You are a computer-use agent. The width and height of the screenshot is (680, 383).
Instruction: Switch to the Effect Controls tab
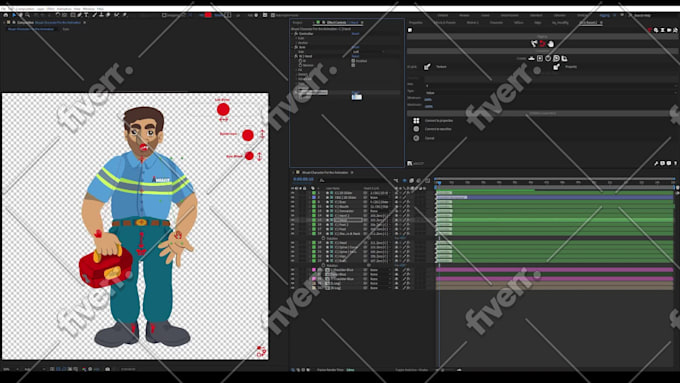337,23
